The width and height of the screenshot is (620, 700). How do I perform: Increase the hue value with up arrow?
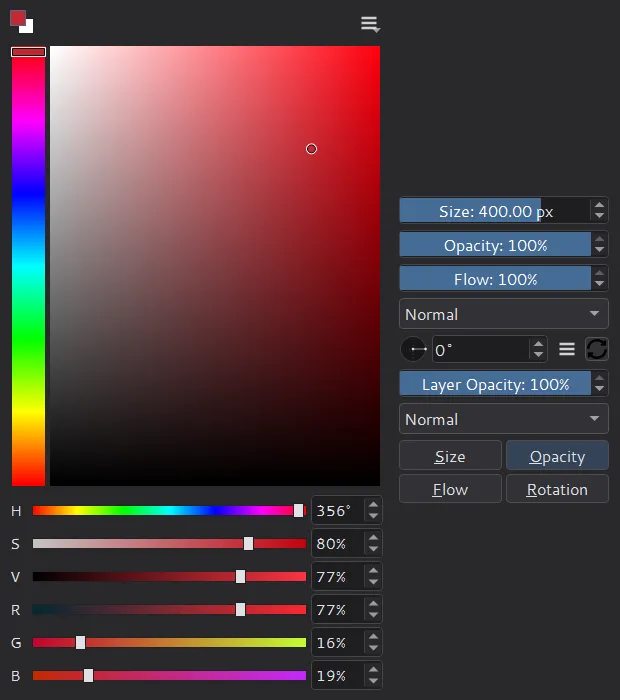[373, 505]
